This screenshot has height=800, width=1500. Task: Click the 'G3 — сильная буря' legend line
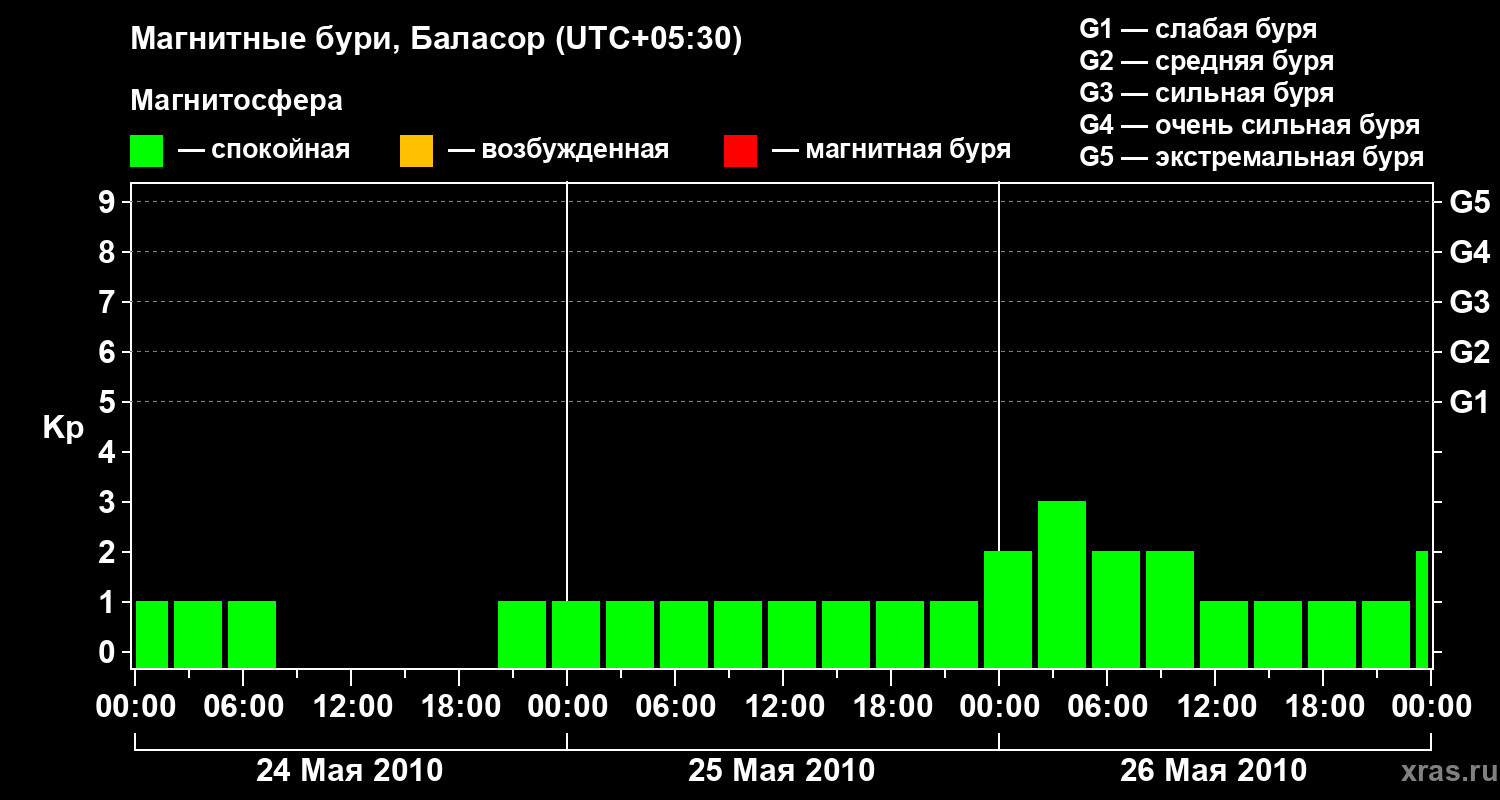pos(1206,93)
